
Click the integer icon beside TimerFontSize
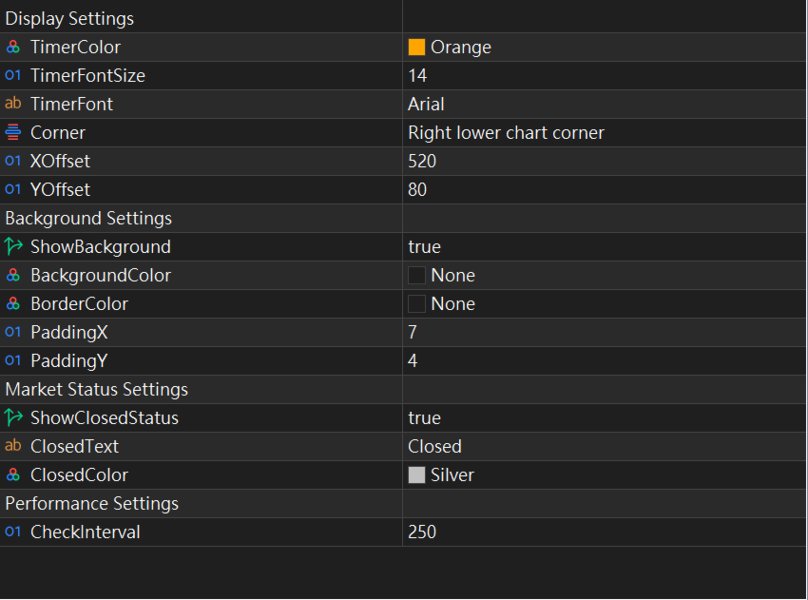(x=13, y=75)
